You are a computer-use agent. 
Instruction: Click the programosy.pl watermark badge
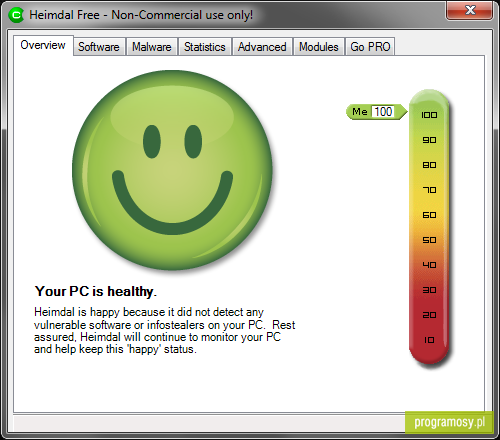tap(449, 422)
